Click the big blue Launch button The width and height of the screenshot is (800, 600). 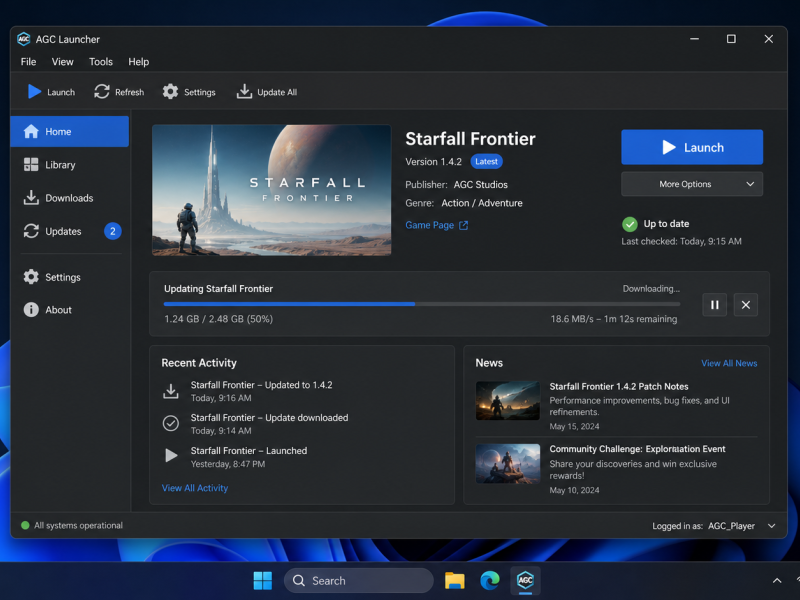click(692, 147)
